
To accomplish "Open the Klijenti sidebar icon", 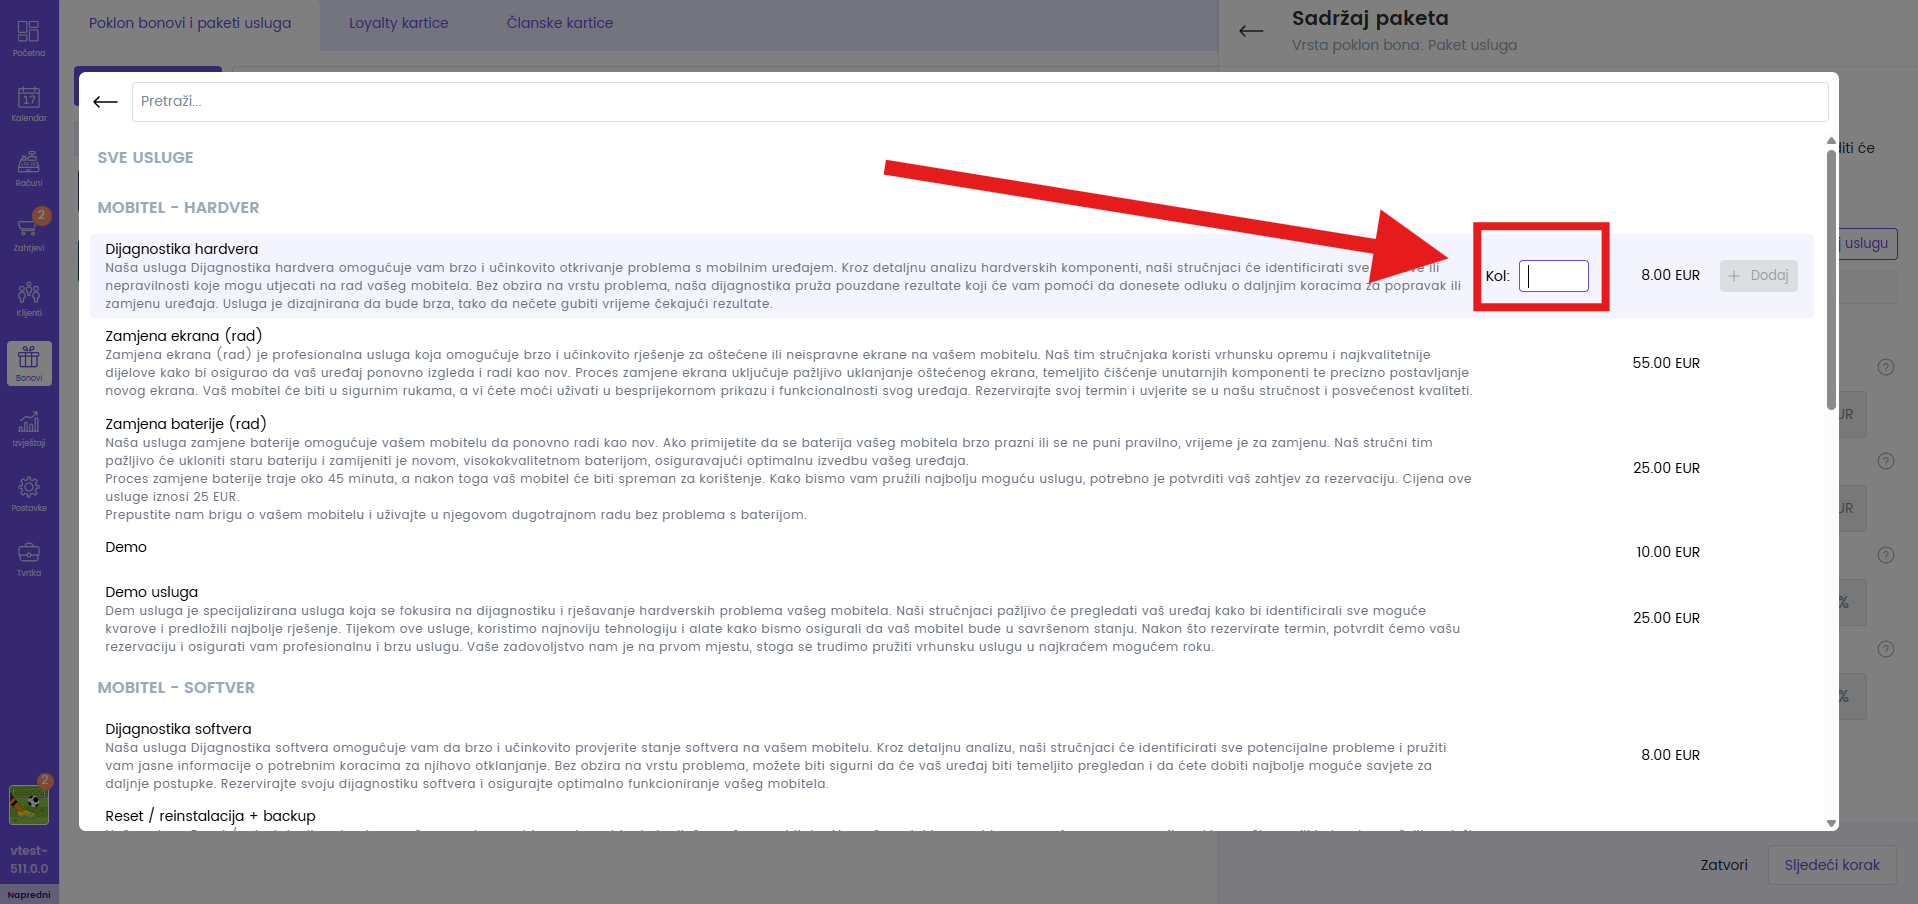I will (29, 297).
